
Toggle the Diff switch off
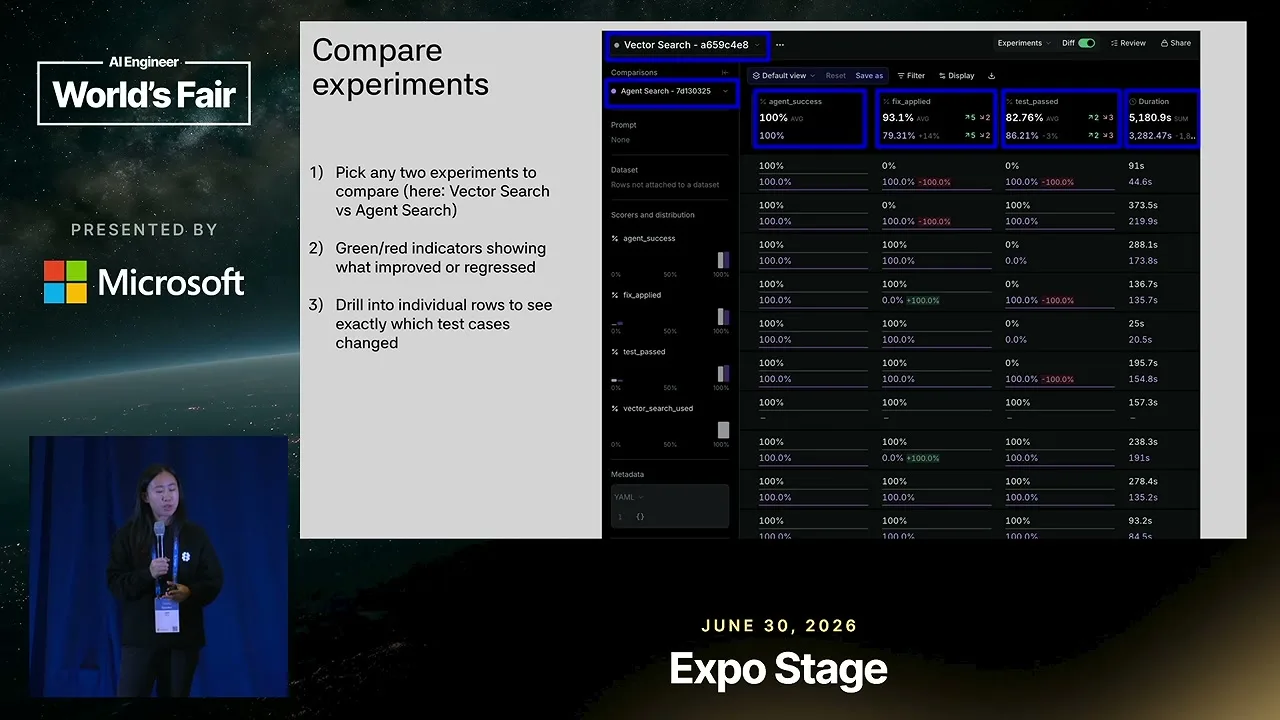(1087, 44)
